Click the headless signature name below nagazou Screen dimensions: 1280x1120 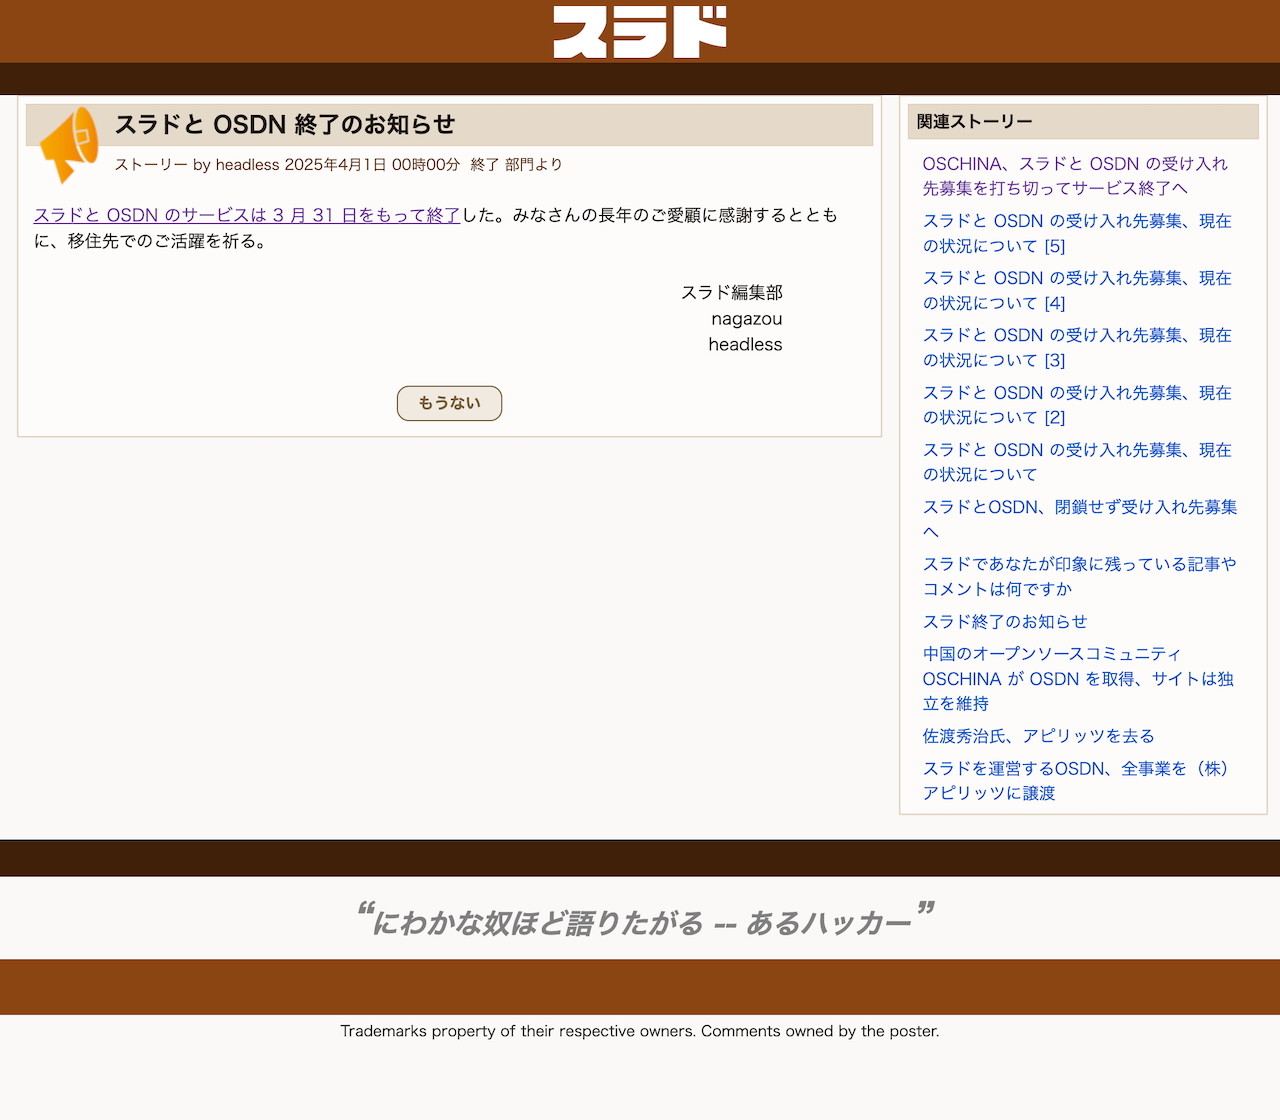tap(746, 344)
